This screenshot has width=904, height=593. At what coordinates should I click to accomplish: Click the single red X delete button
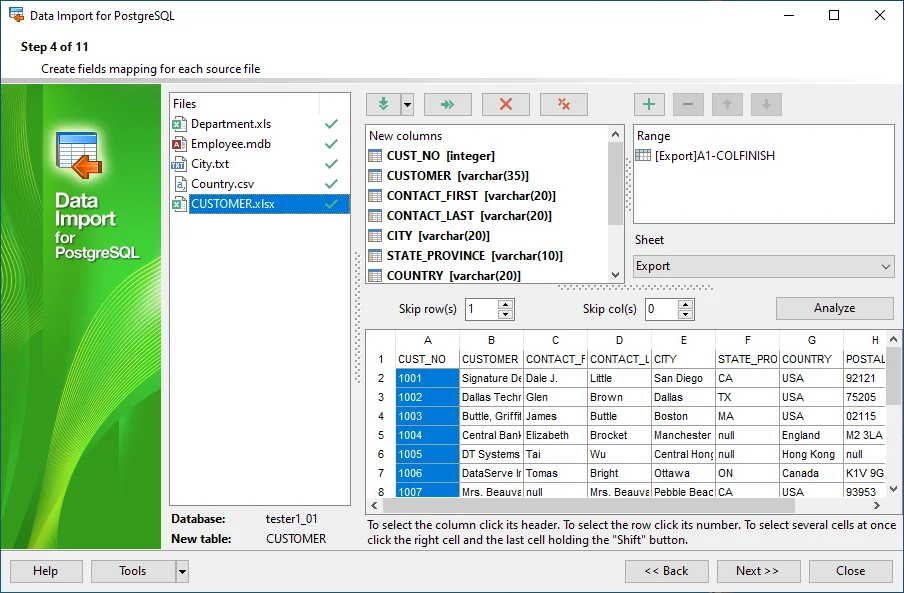505,104
